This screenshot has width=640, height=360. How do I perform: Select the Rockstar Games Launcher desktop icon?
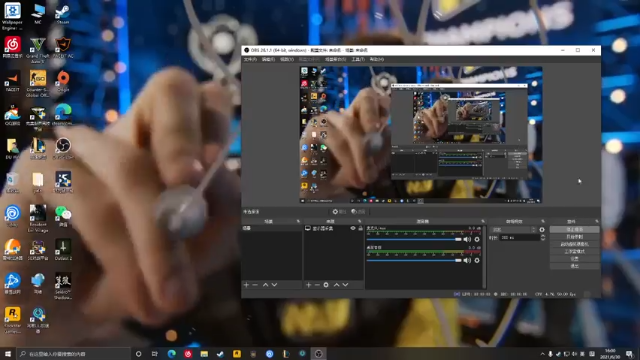12,320
